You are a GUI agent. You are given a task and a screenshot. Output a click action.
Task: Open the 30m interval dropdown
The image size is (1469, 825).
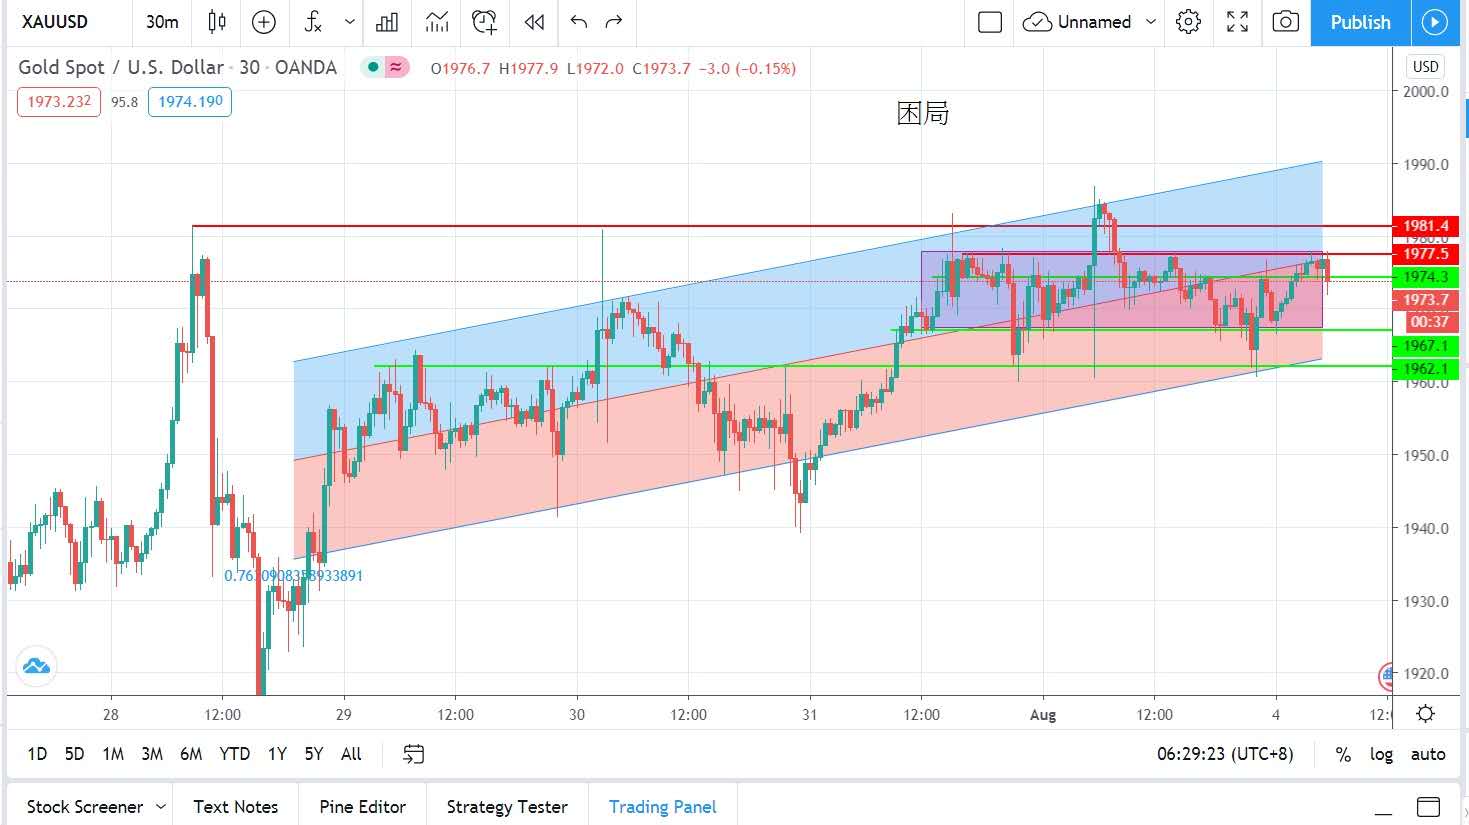pos(162,22)
